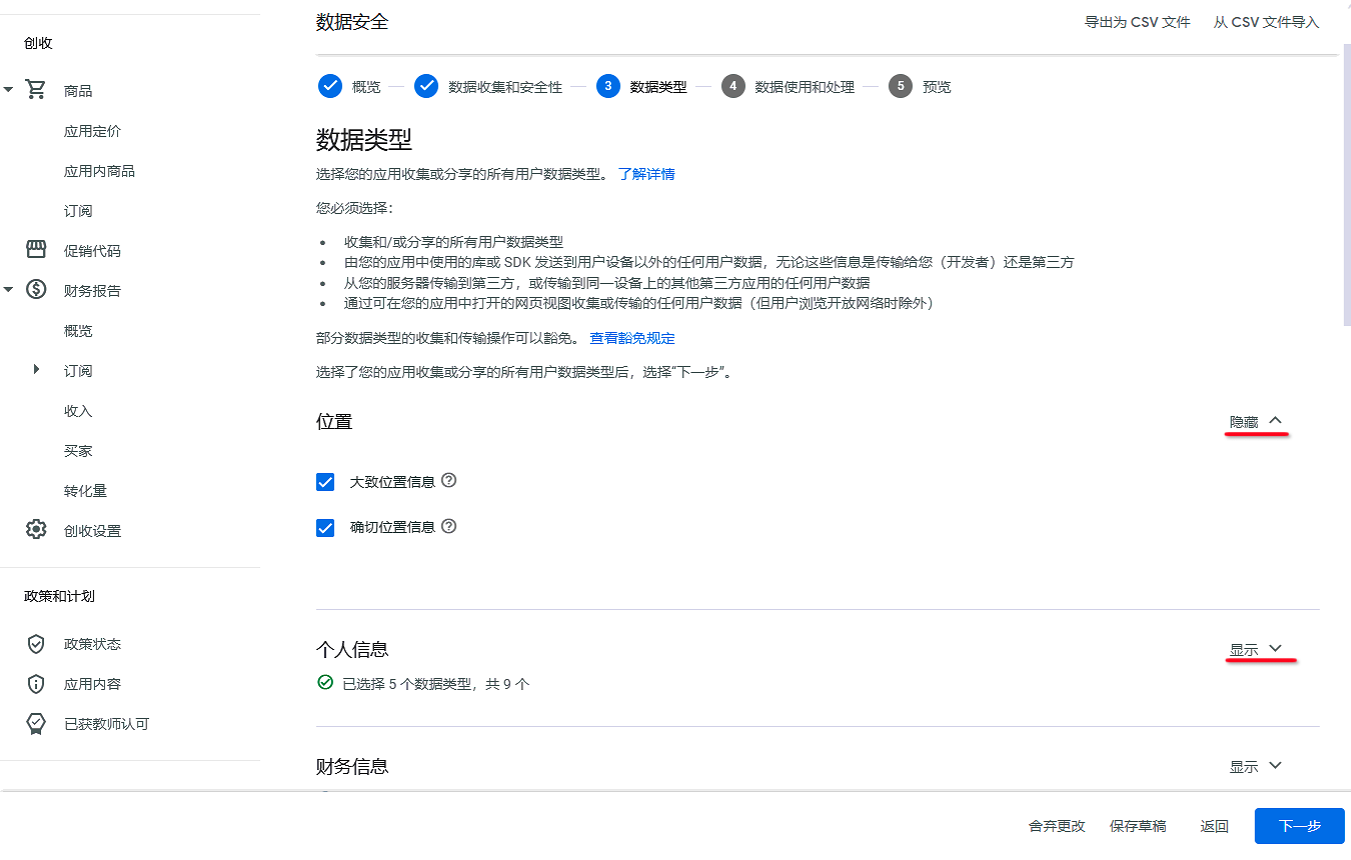Screen dimensions: 1351x860
Task: Click green check icon under 个人信息
Action: coord(325,683)
